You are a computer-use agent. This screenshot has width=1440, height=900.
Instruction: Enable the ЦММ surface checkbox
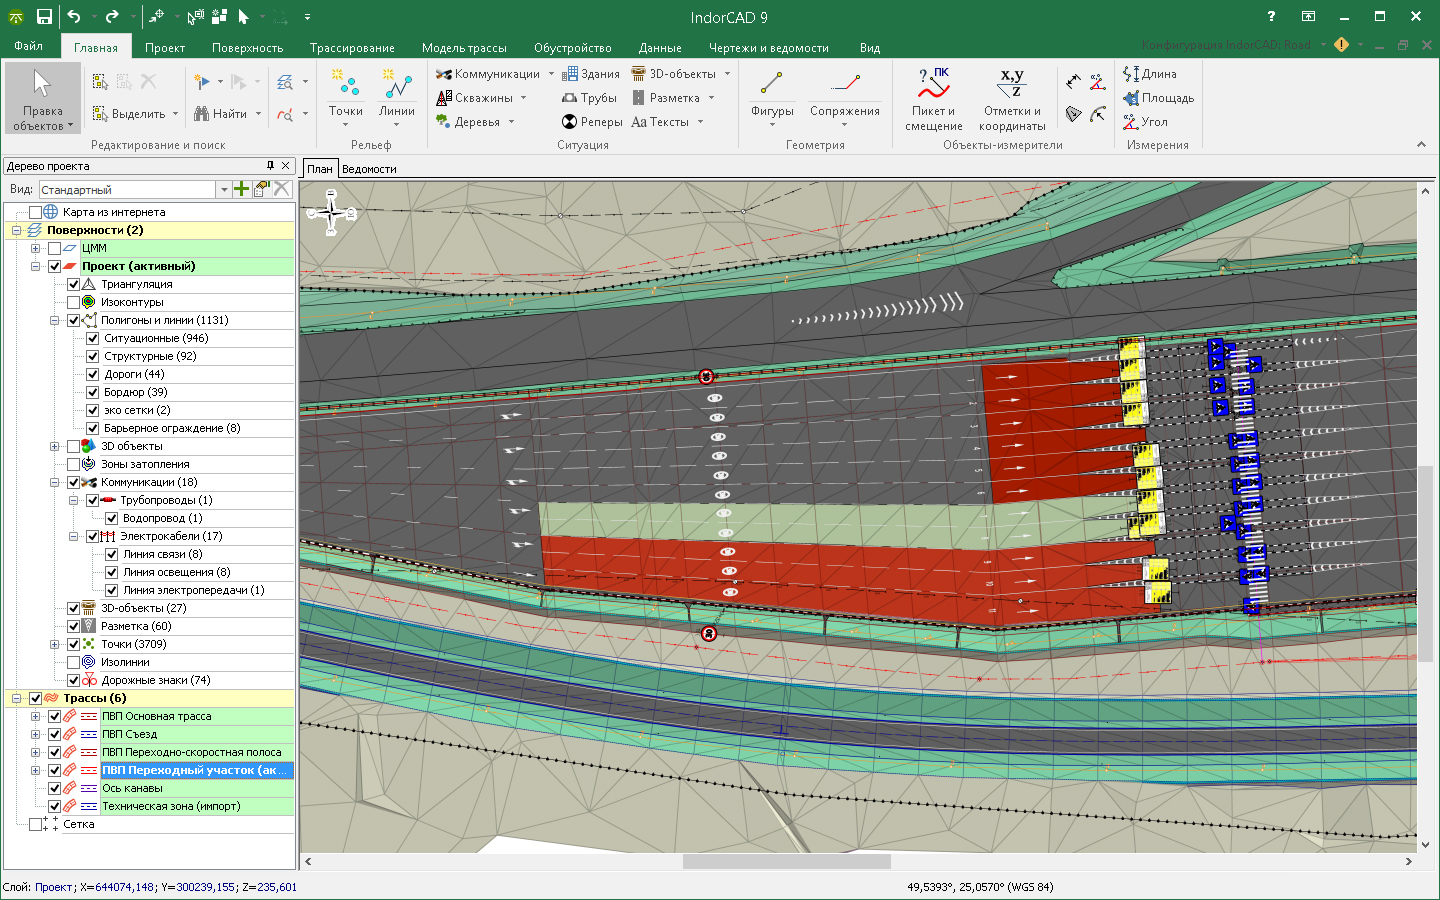click(x=55, y=248)
